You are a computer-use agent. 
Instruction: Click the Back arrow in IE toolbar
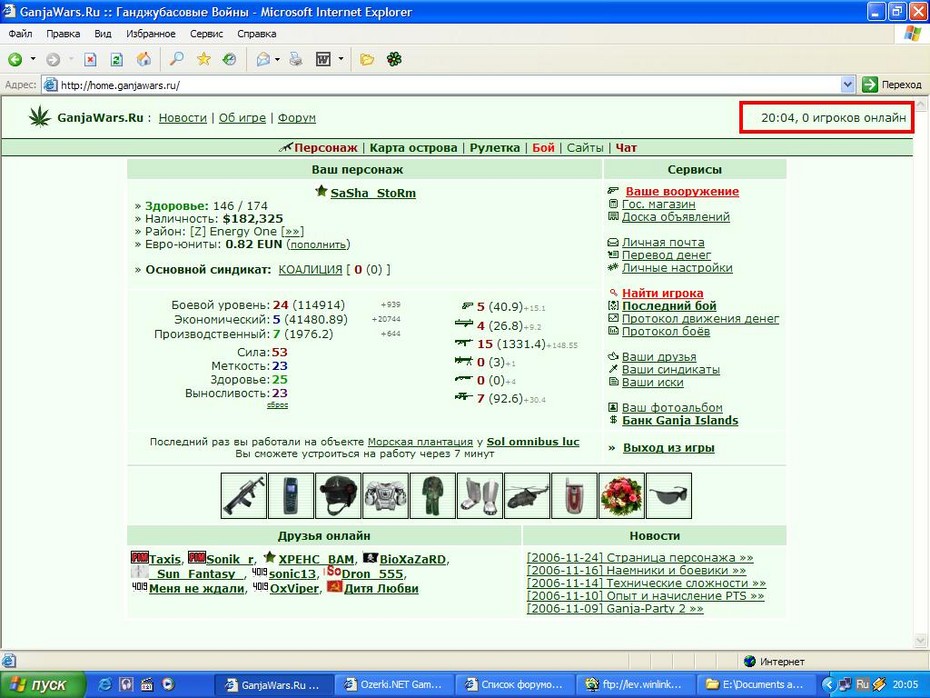(15, 59)
